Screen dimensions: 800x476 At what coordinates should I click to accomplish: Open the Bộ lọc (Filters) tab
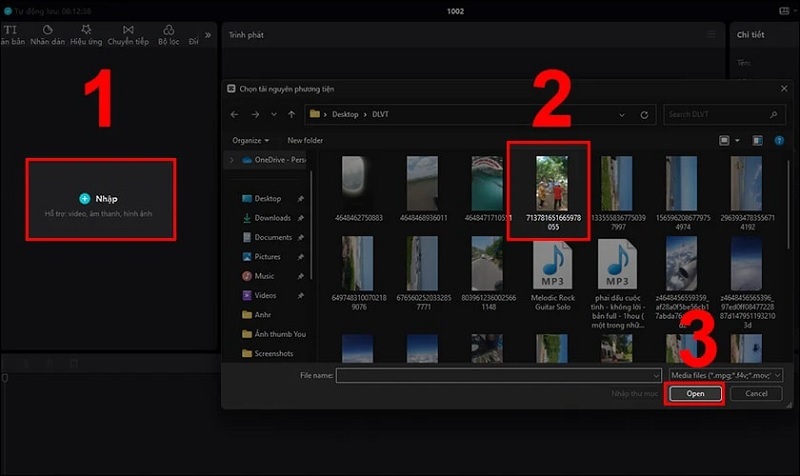pyautogui.click(x=168, y=36)
